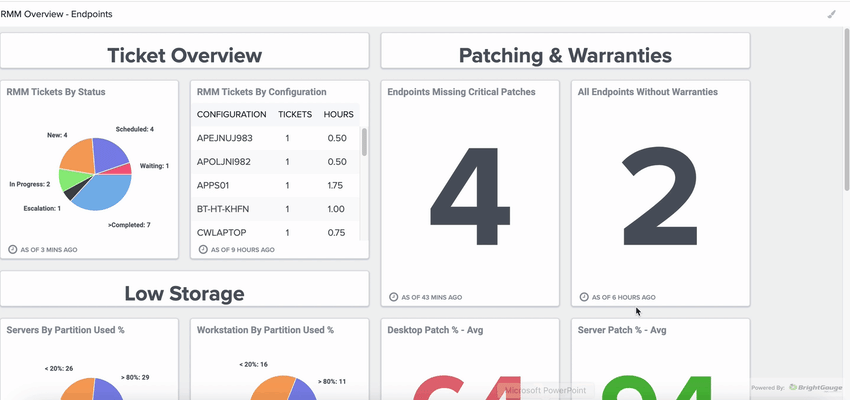Click the Low Storage header
850x400 pixels.
click(x=184, y=293)
